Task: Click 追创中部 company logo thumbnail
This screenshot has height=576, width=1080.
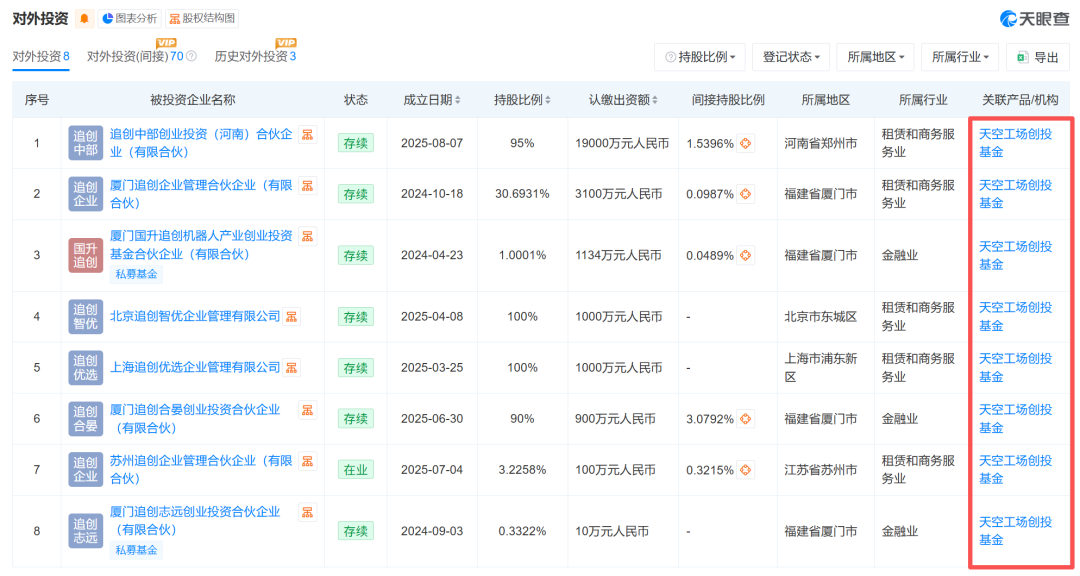Action: [x=85, y=143]
